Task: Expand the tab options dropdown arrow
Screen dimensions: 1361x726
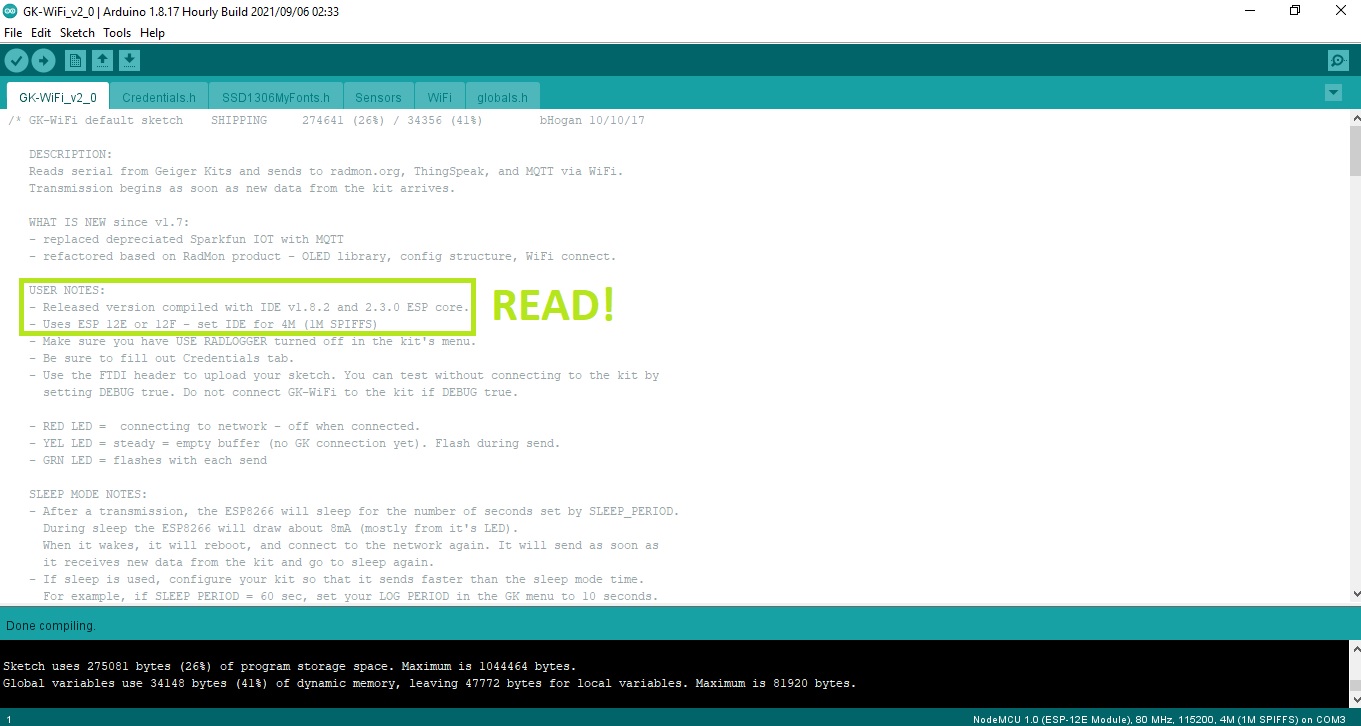Action: click(x=1332, y=93)
